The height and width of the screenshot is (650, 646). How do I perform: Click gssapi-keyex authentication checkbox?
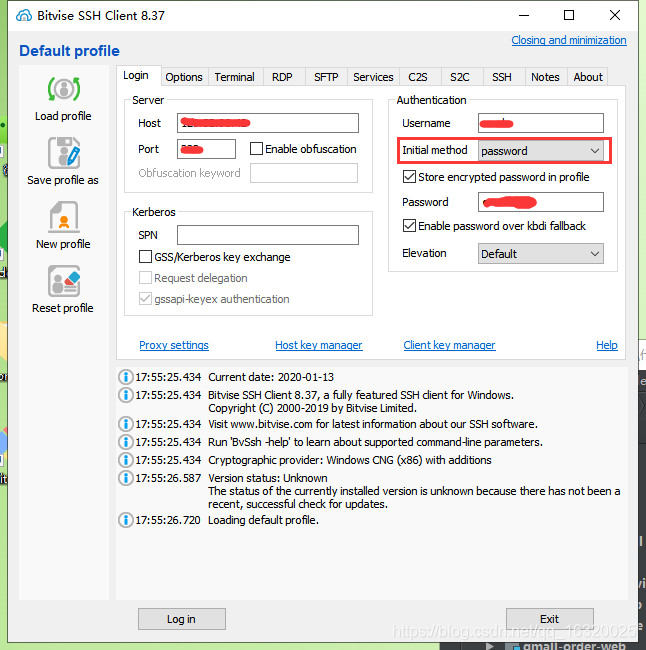point(145,298)
